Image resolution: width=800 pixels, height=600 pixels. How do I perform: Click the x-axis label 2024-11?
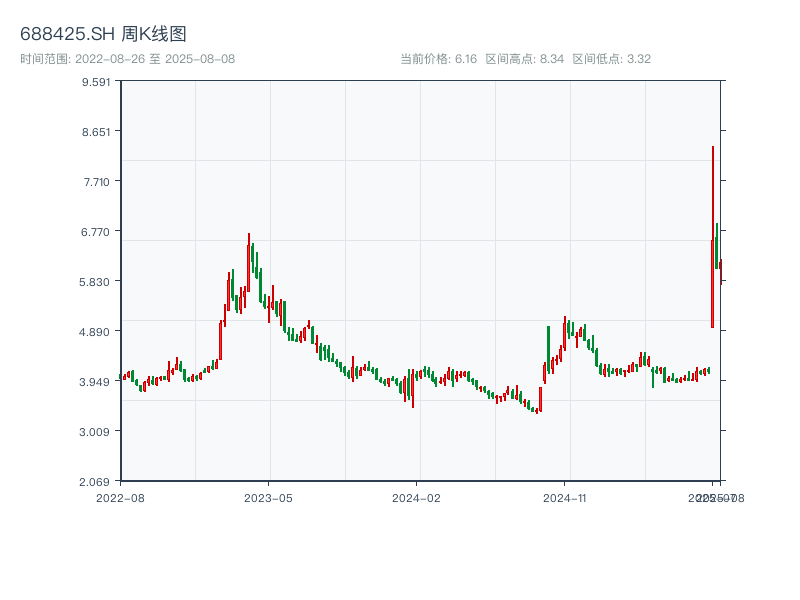click(x=564, y=498)
